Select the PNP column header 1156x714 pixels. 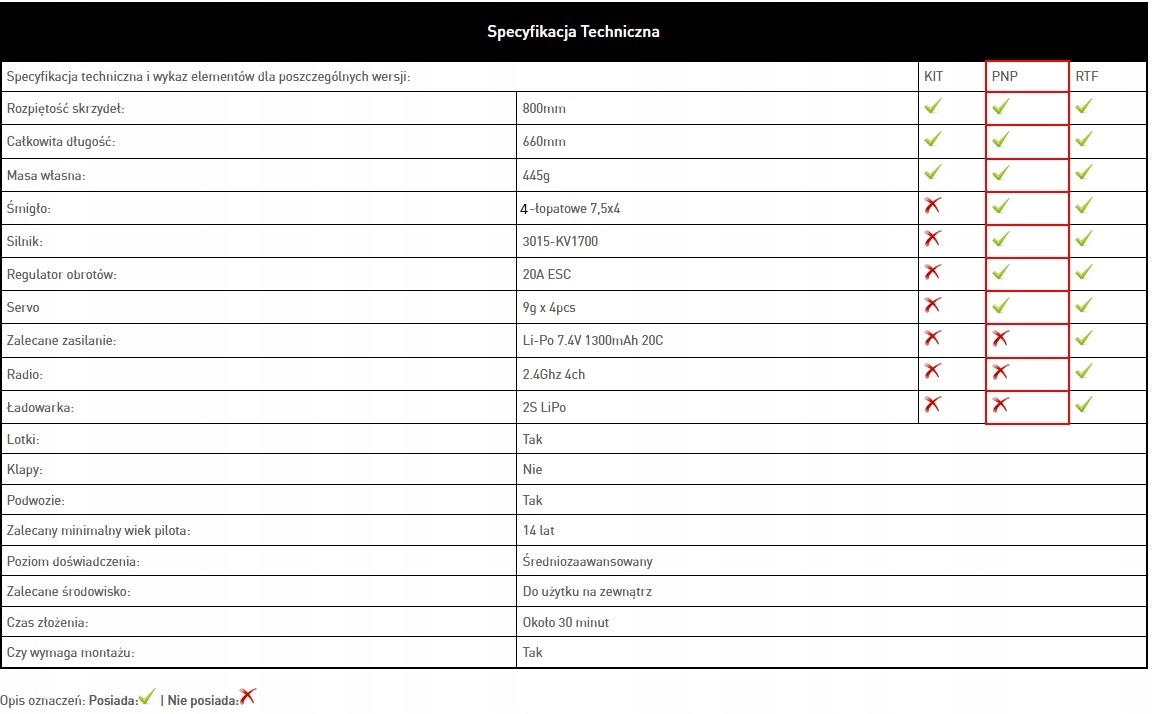(1004, 77)
